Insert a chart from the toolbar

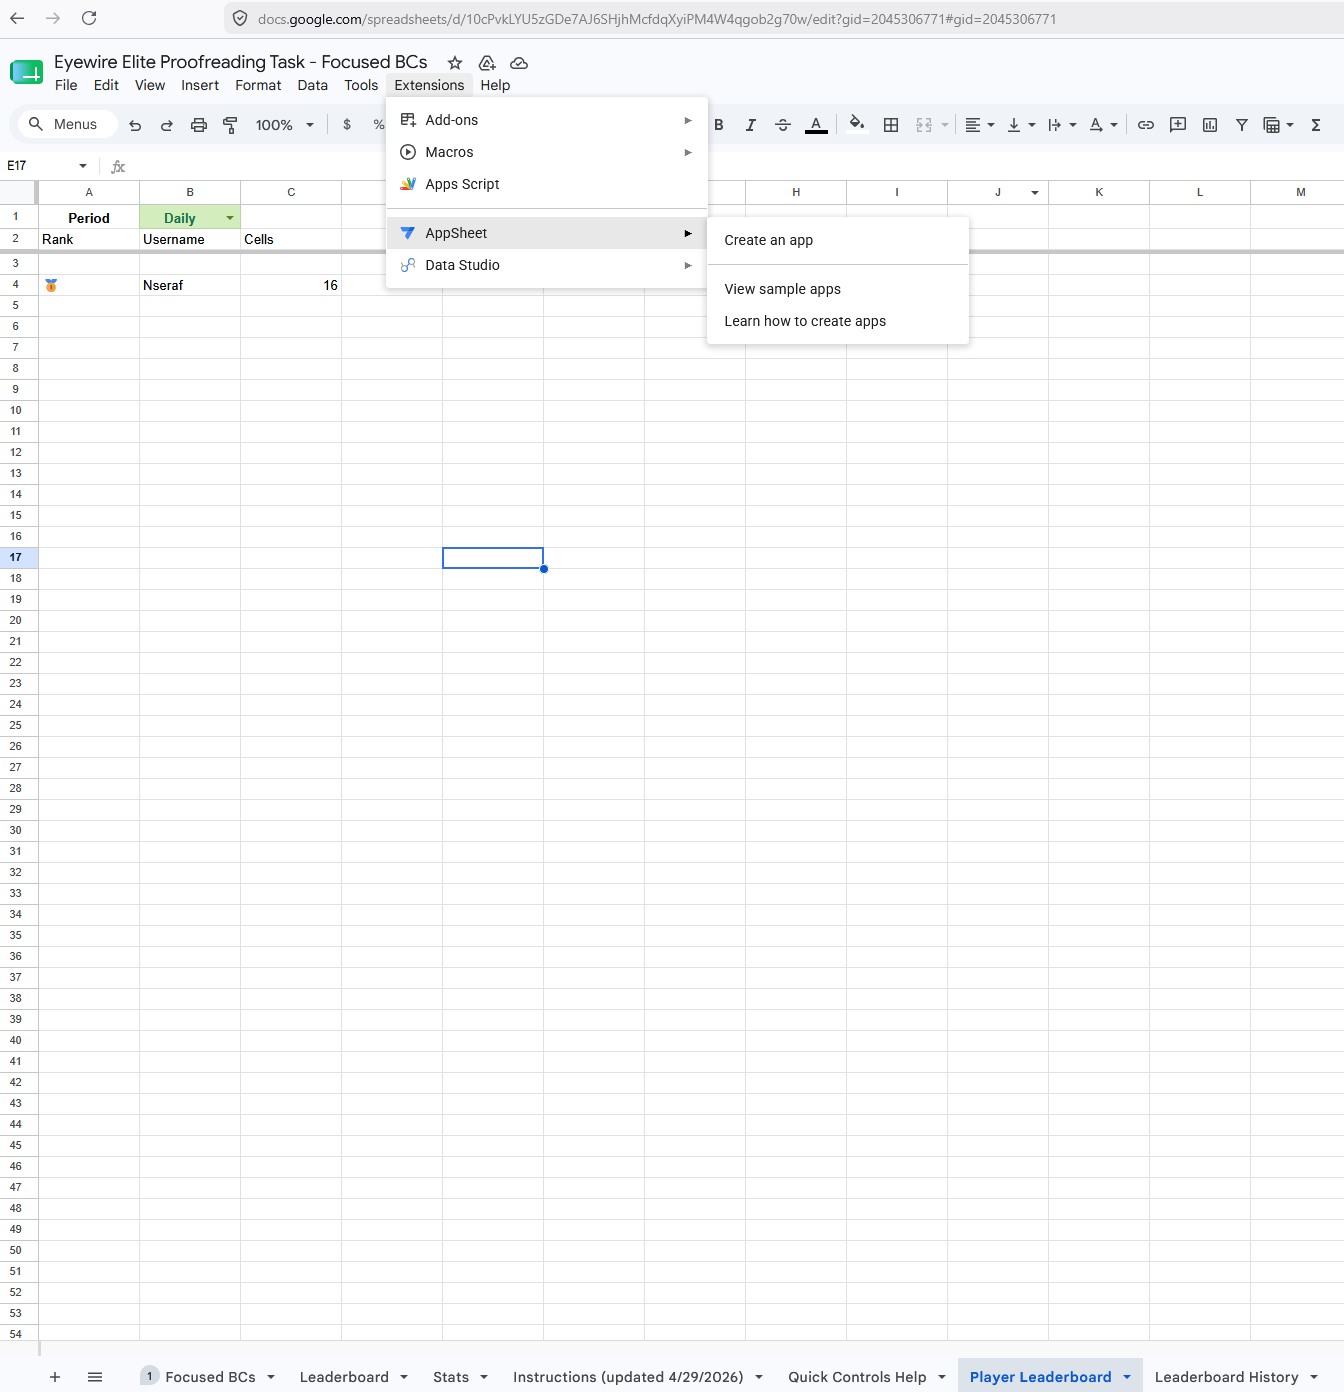click(1210, 125)
